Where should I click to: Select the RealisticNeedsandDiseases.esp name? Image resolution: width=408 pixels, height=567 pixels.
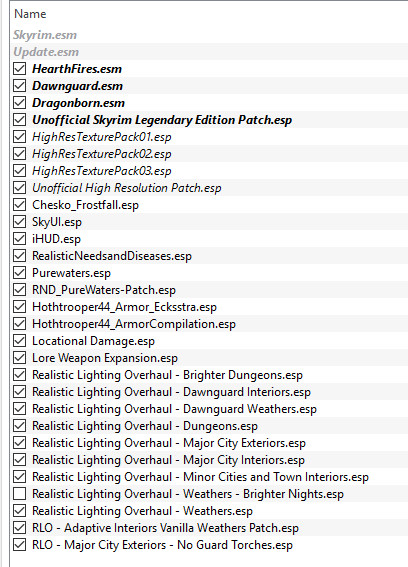[x=112, y=256]
